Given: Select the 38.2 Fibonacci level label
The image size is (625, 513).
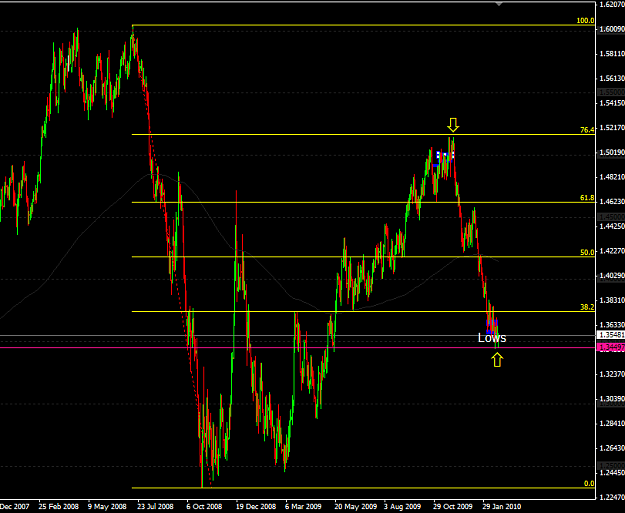Looking at the screenshot, I should click(x=587, y=307).
